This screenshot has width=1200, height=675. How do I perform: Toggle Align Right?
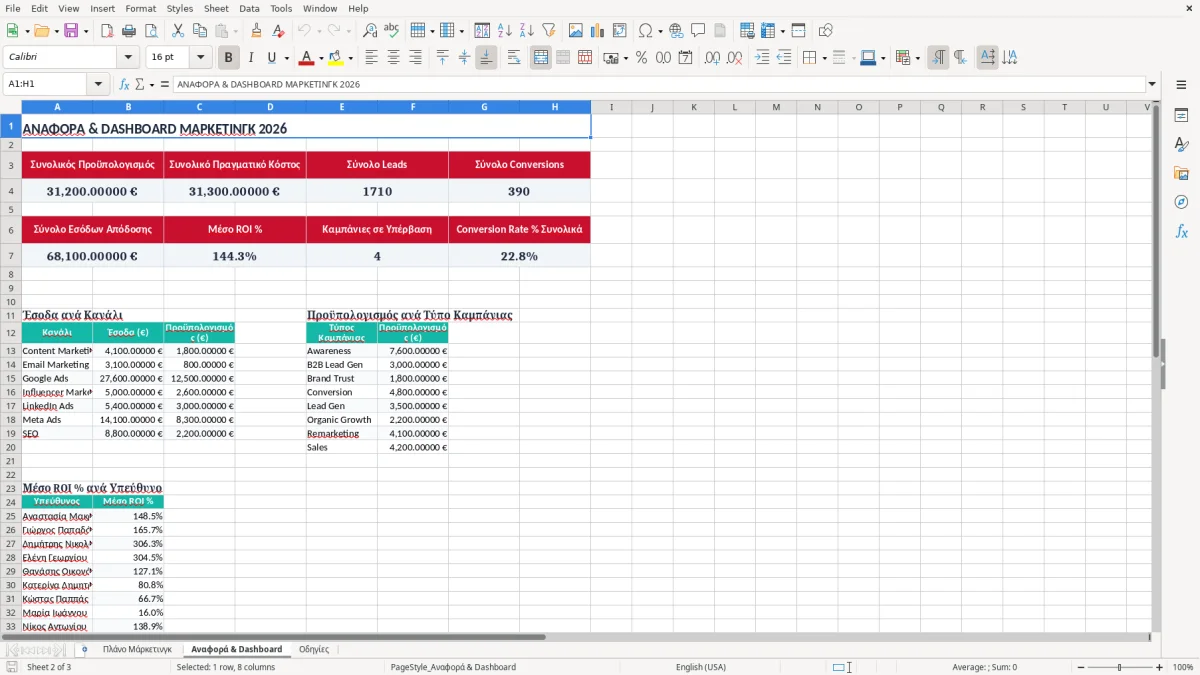tap(415, 58)
